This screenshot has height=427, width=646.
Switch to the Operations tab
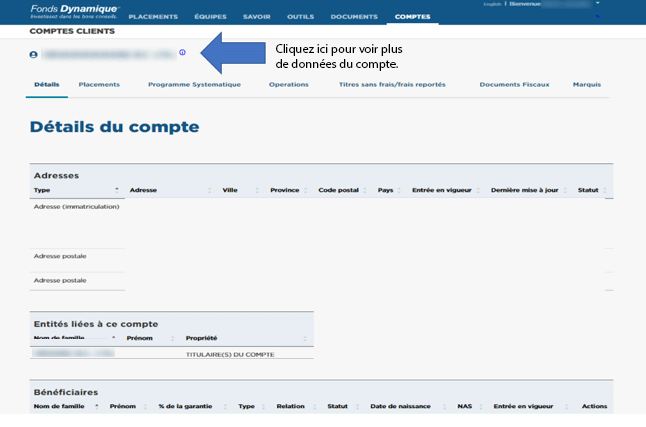click(x=289, y=84)
